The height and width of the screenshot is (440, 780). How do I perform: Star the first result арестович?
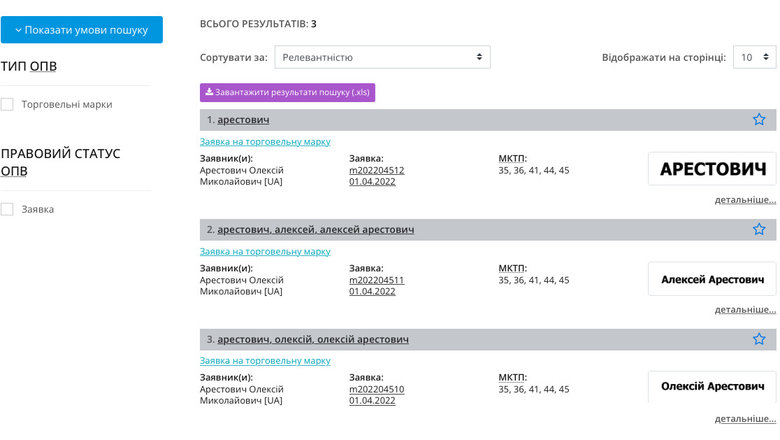coord(759,120)
